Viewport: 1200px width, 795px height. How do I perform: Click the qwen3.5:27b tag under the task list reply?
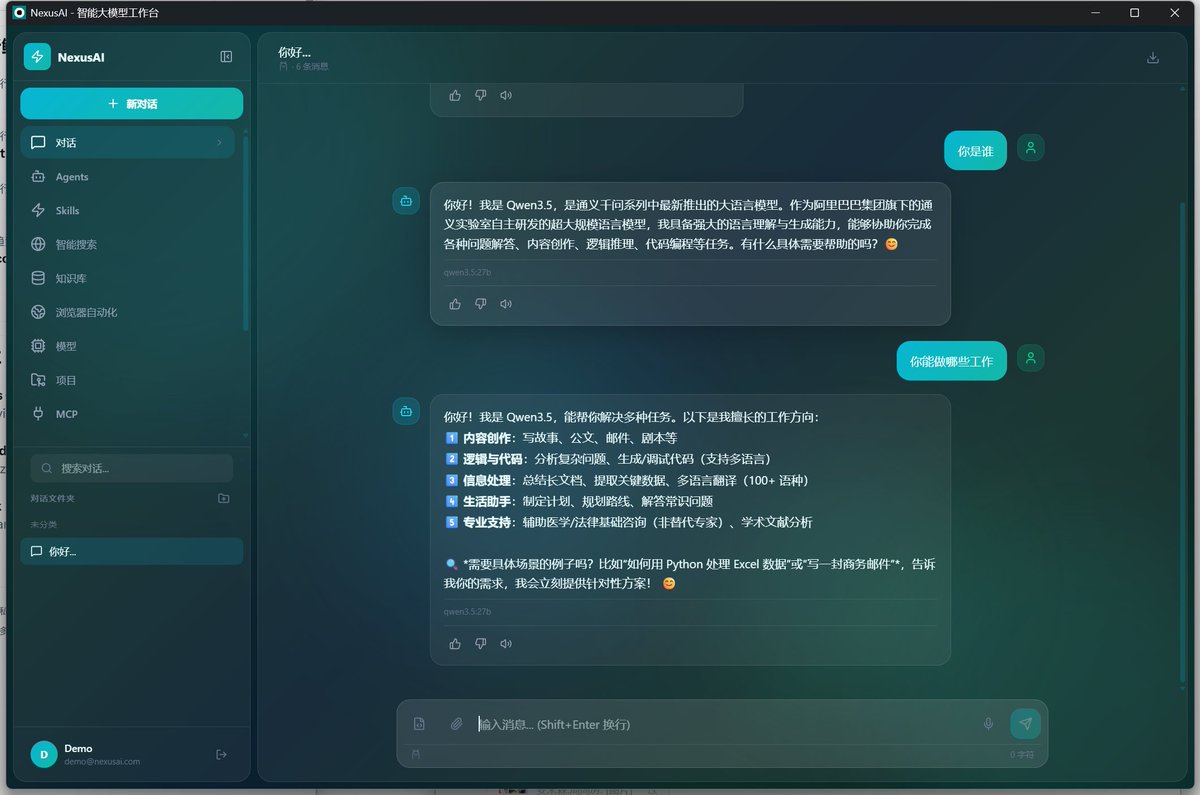(467, 611)
